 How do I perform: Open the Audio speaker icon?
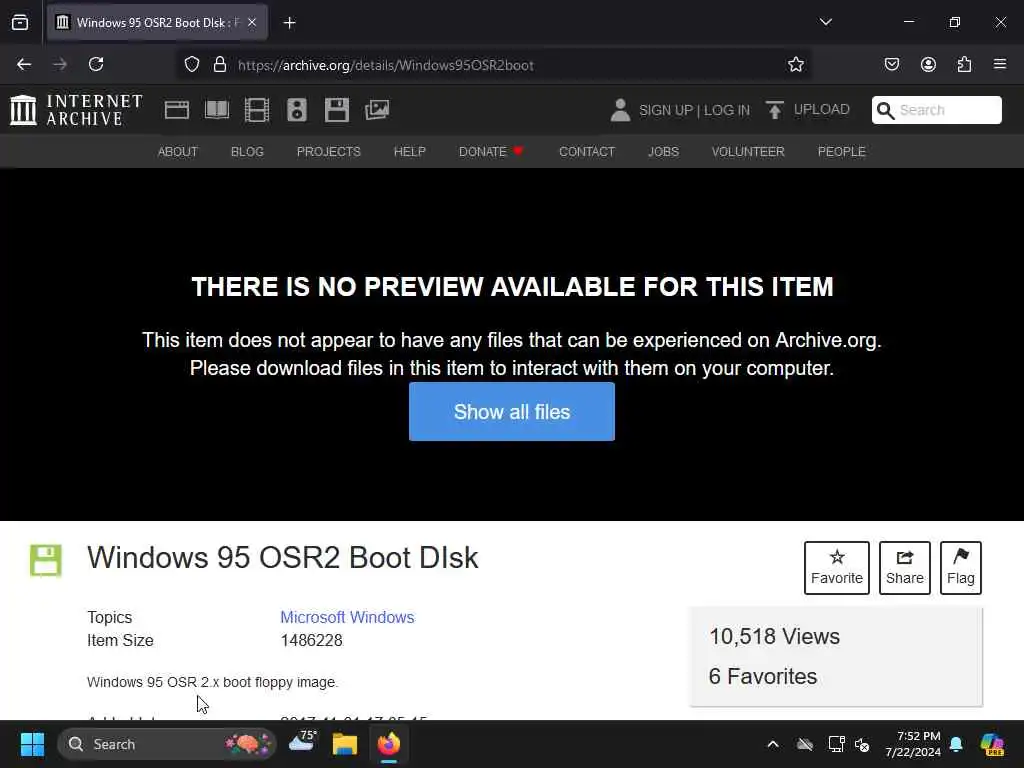click(x=296, y=110)
